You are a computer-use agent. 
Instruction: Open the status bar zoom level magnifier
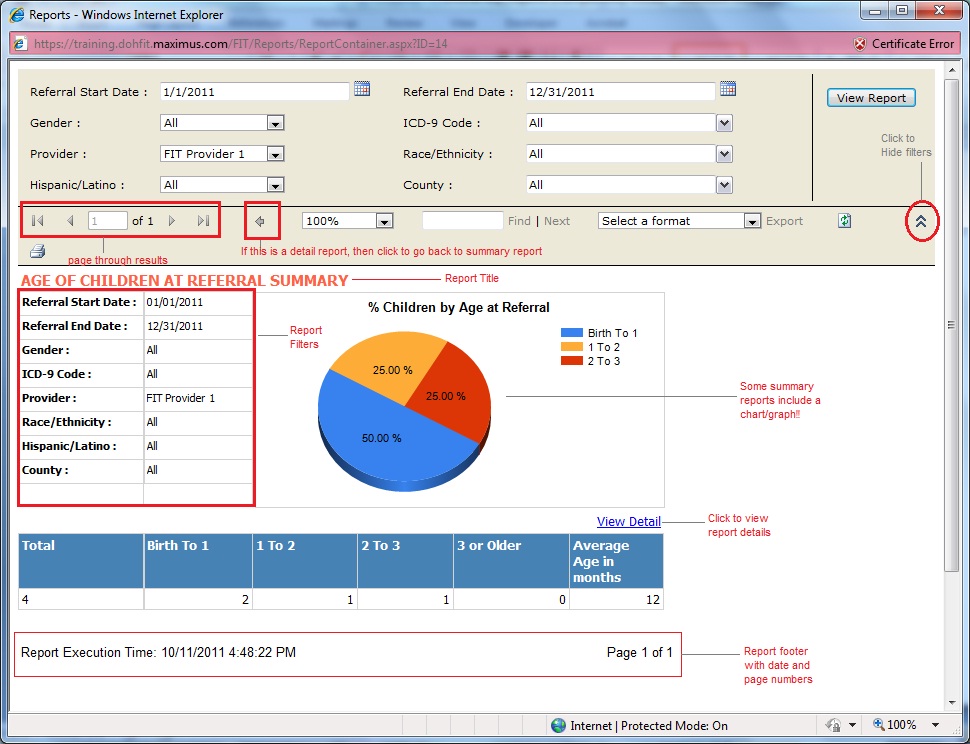(x=878, y=725)
